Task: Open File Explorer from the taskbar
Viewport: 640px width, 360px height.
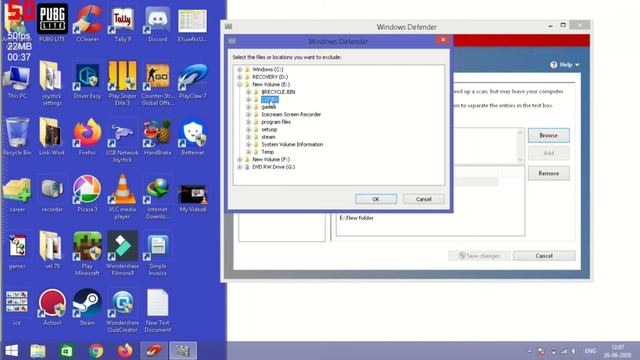Action: pos(38,351)
